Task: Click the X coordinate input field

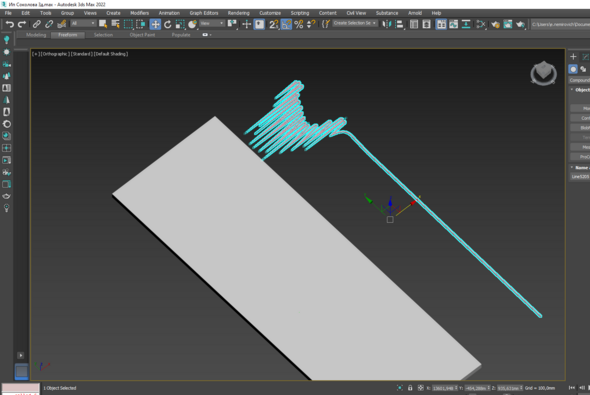Action: [444, 388]
